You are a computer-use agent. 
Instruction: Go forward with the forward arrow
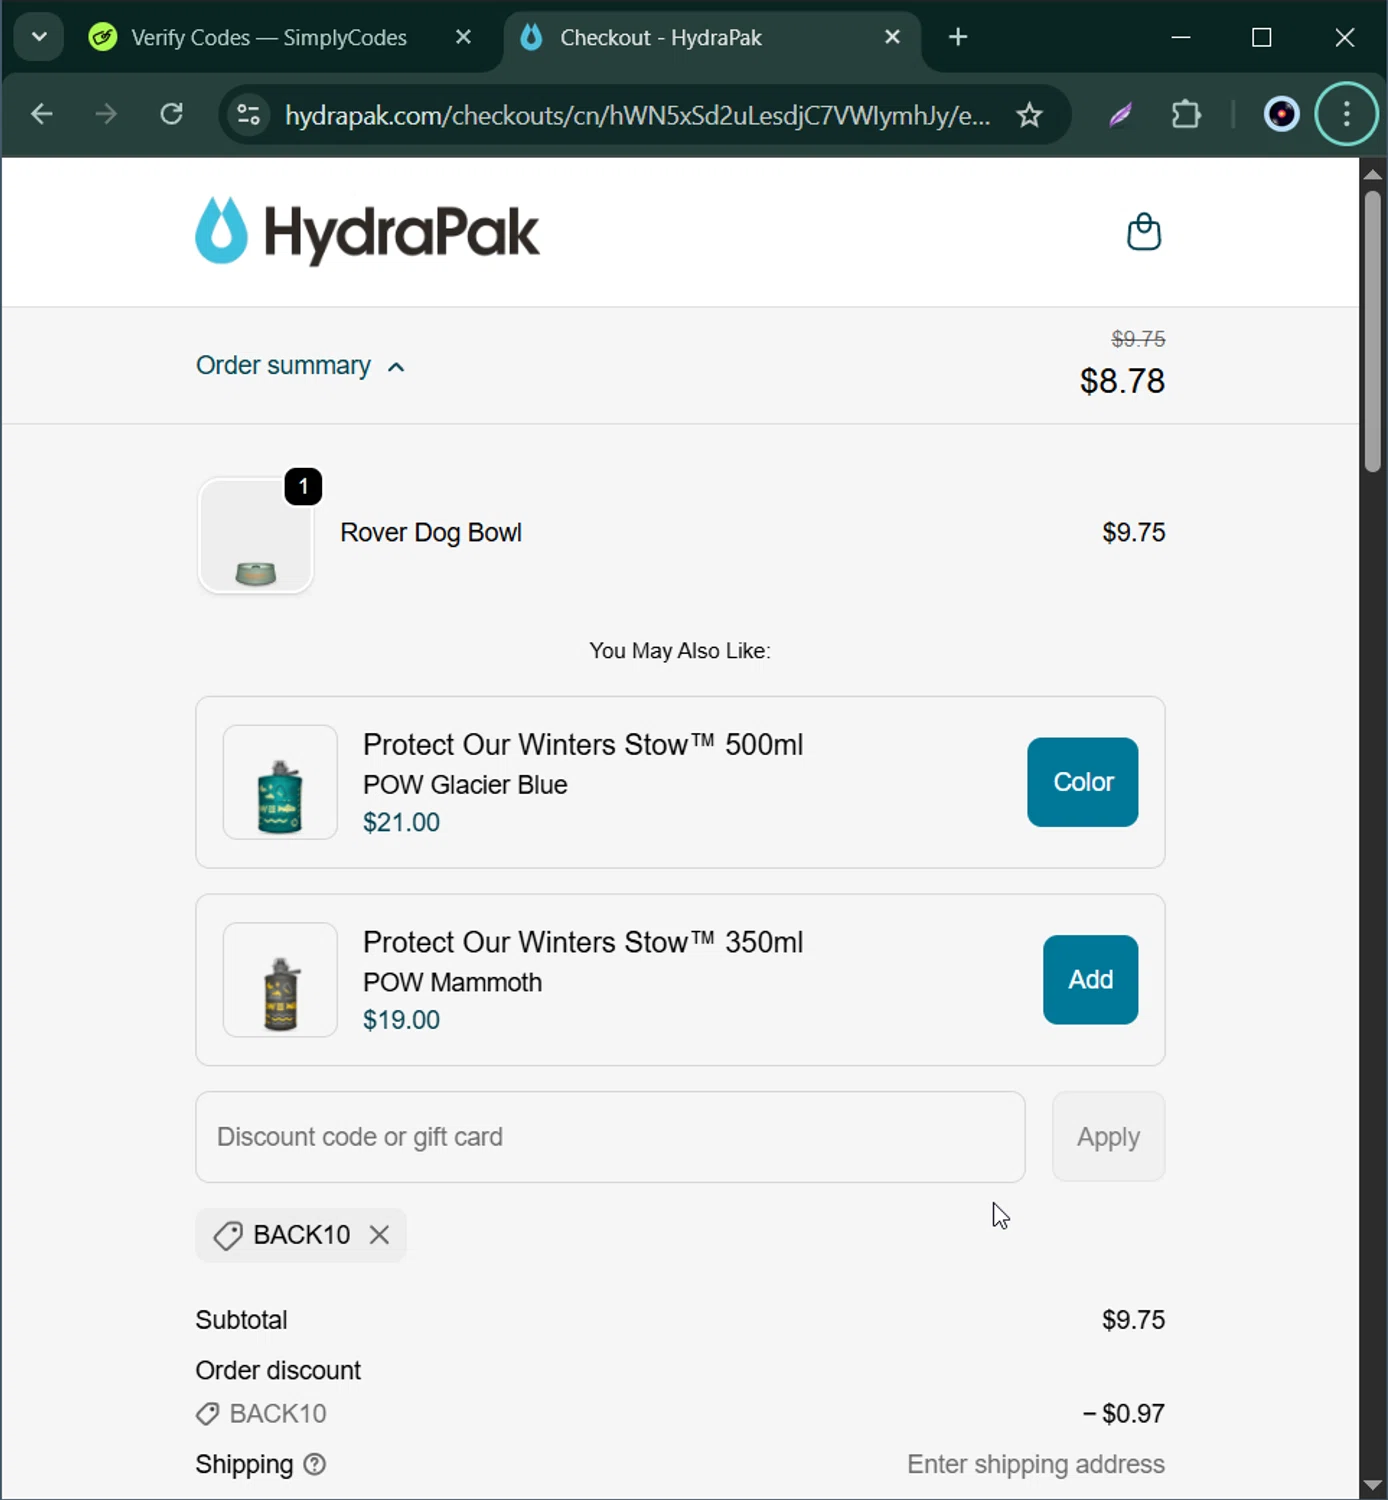pos(106,114)
